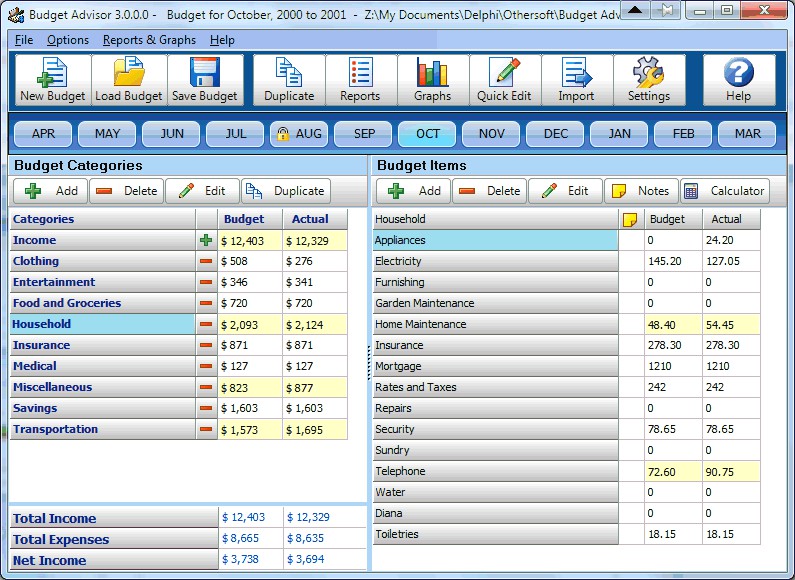Open the Graphs bar chart icon
795x580 pixels.
432,72
